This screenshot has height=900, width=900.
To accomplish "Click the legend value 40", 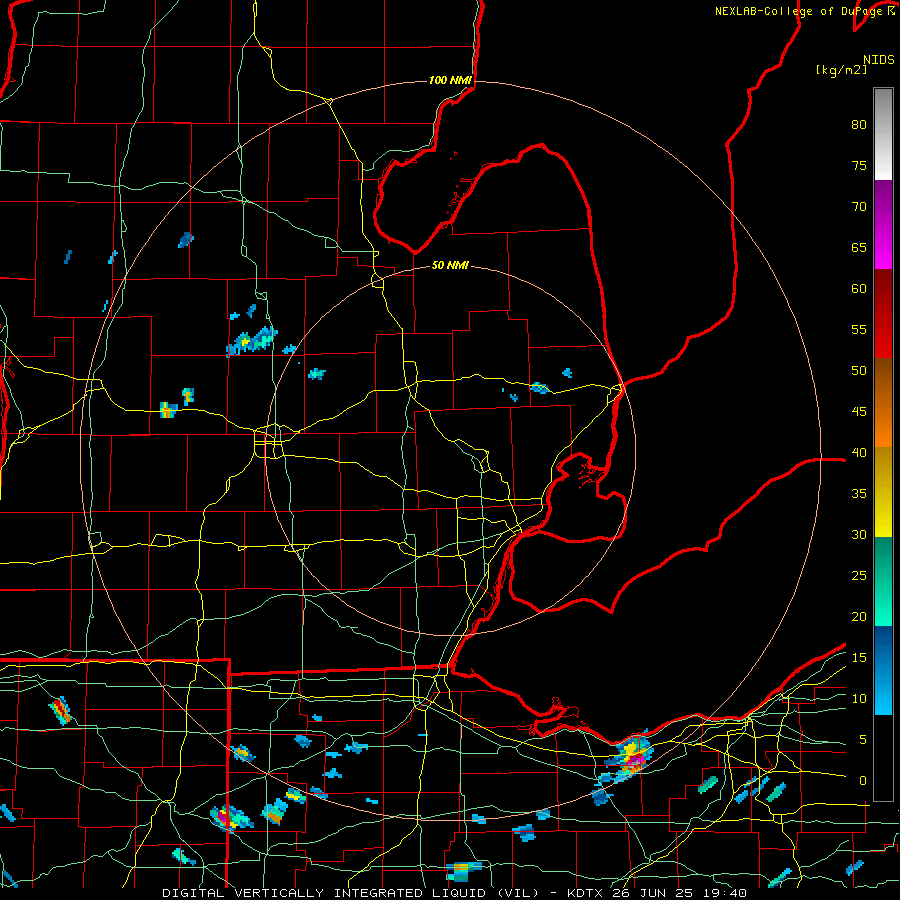I will point(859,452).
